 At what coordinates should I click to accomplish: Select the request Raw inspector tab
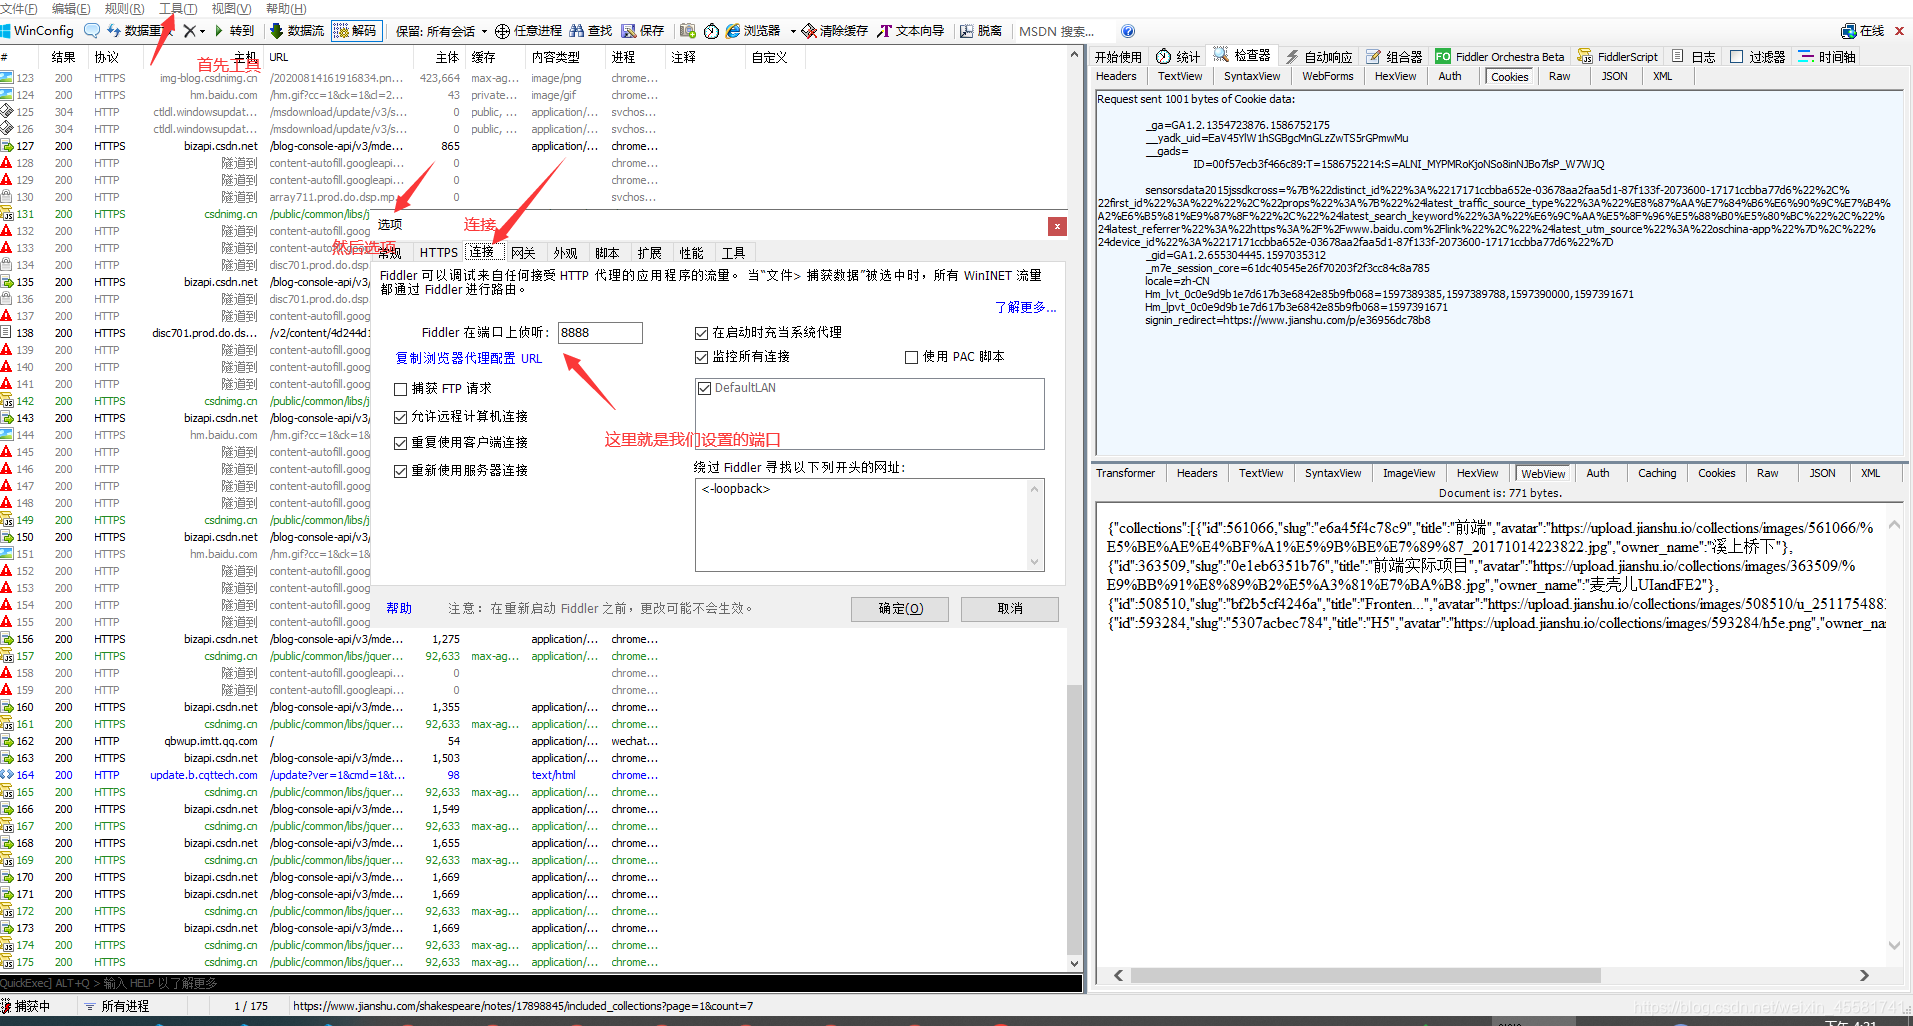[1559, 76]
